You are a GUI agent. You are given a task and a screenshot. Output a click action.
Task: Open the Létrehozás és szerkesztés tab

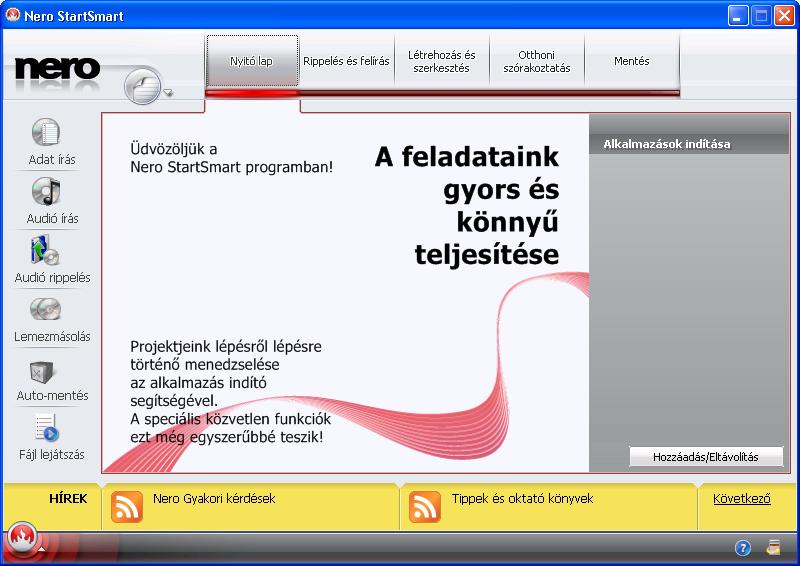[x=441, y=61]
